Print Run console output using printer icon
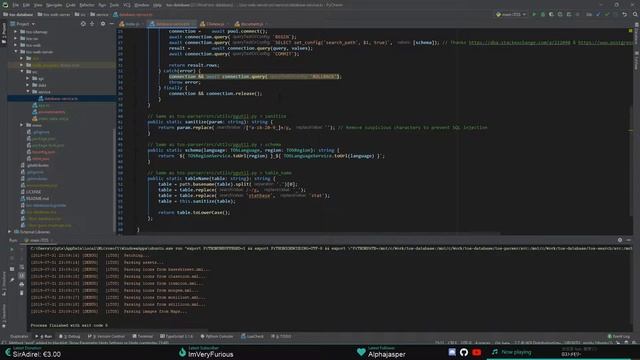 pos(22,284)
